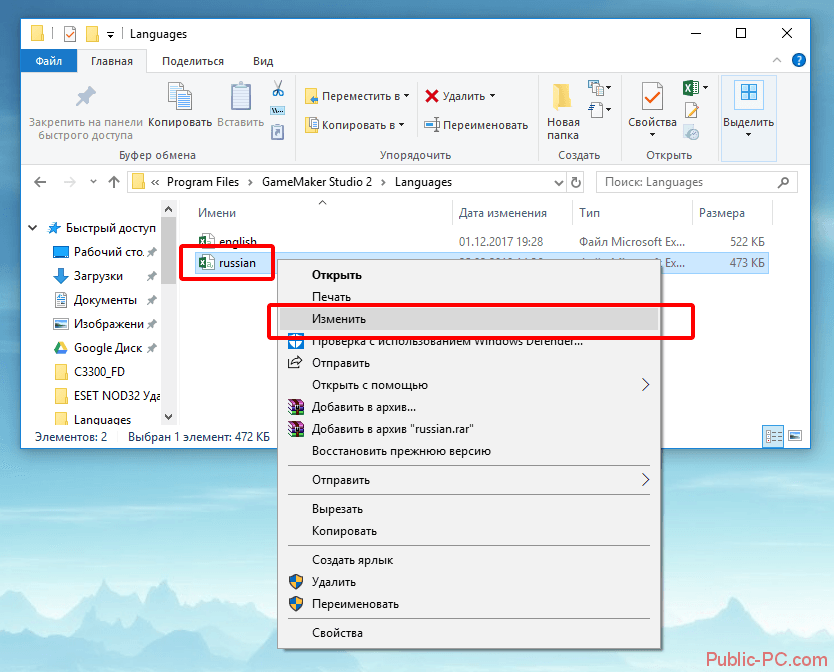Switch to large thumbnails view toggle
Image resolution: width=834 pixels, height=672 pixels.
tap(794, 436)
